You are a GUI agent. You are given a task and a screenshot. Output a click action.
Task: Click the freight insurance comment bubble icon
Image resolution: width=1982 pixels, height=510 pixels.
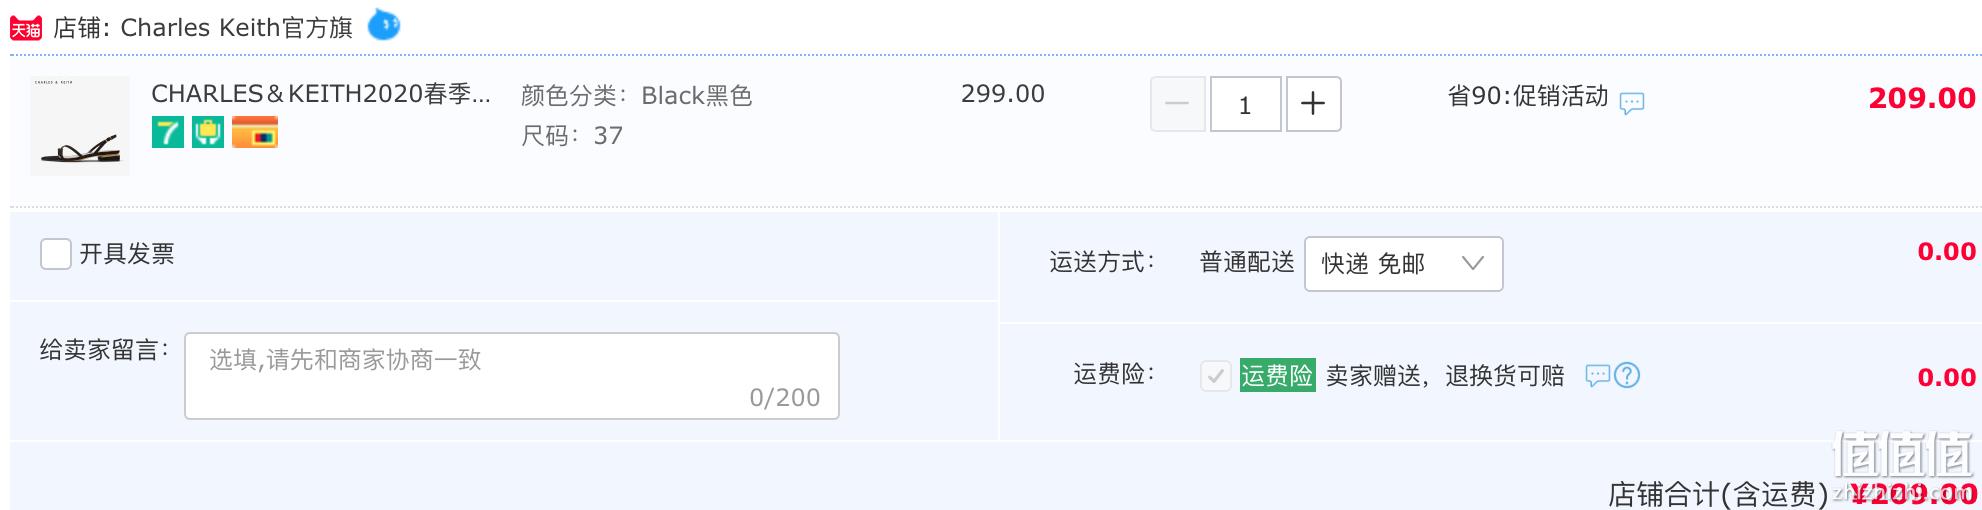click(x=1598, y=376)
